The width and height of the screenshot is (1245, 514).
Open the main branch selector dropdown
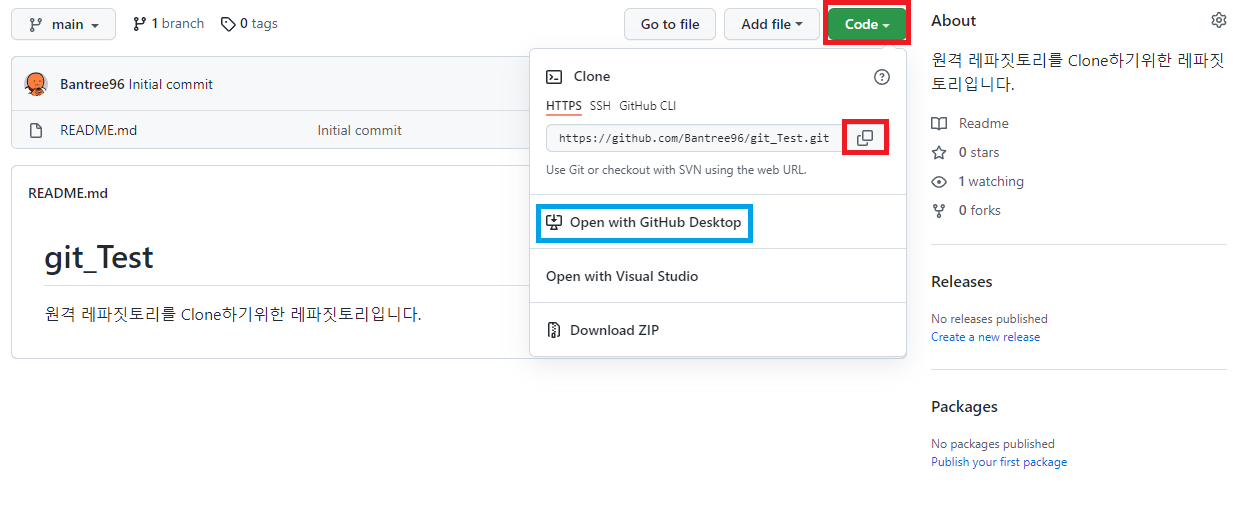[63, 24]
